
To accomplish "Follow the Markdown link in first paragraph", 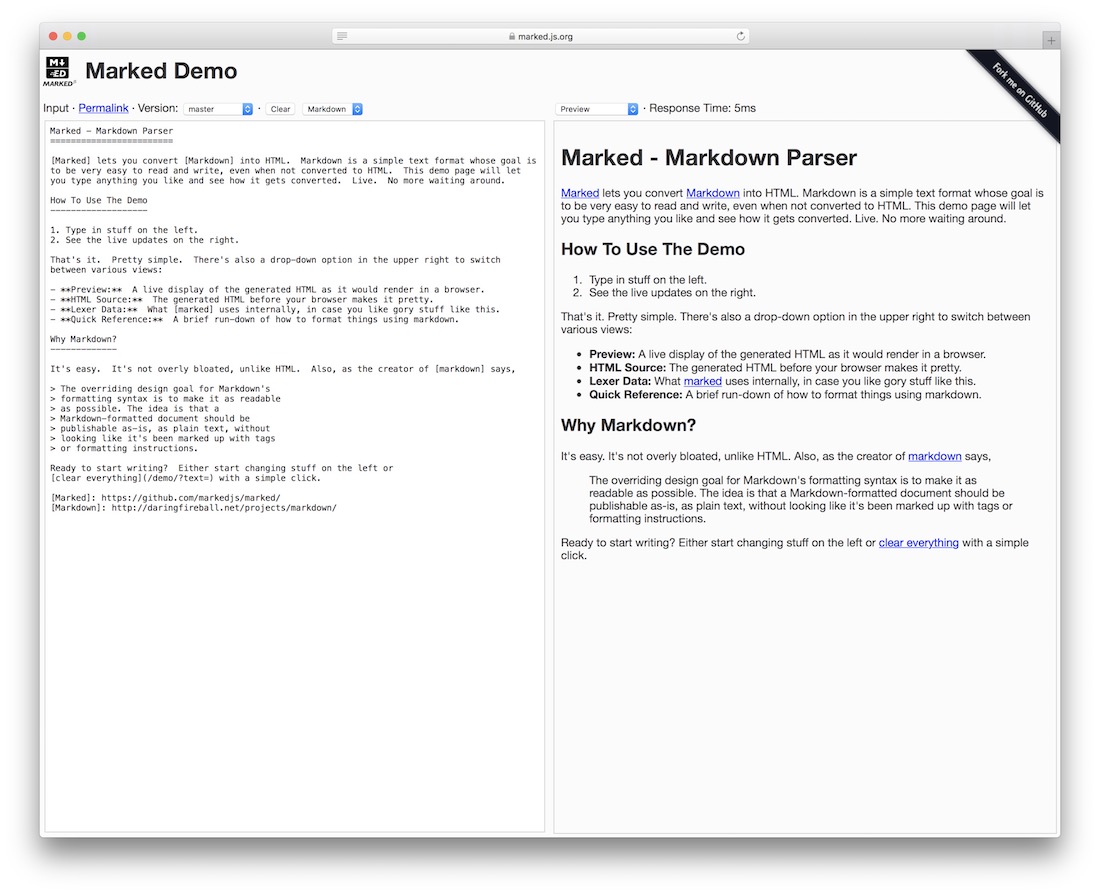I will (x=713, y=193).
